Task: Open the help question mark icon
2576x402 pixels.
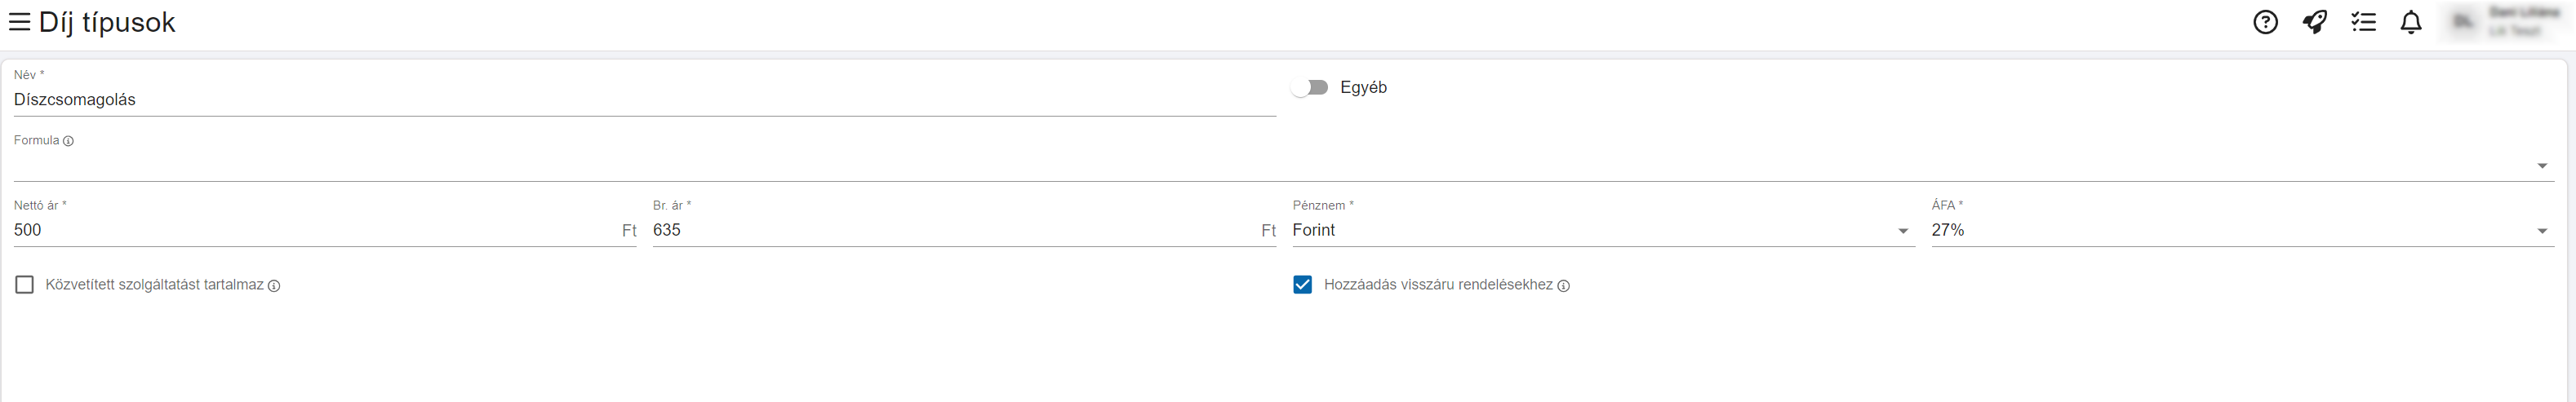Action: coord(2265,22)
